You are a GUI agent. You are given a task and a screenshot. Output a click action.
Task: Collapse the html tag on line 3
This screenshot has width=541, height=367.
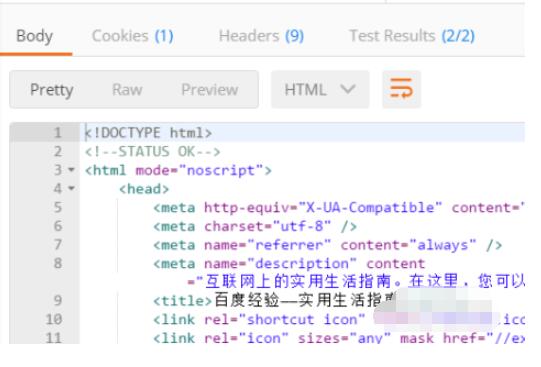[71, 170]
